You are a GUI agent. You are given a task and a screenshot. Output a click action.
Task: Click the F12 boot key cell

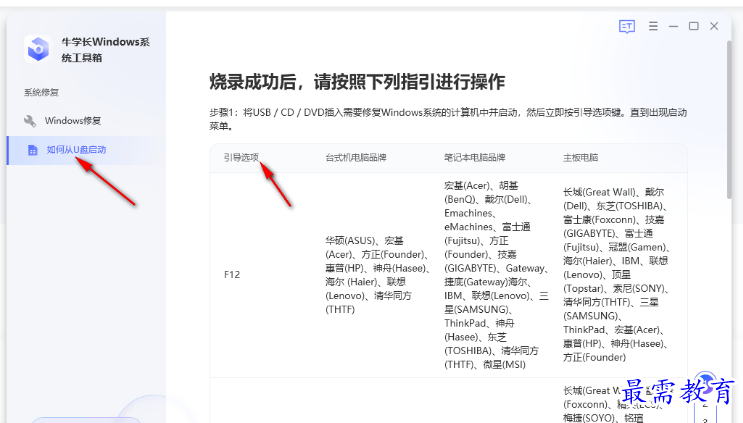tap(232, 275)
